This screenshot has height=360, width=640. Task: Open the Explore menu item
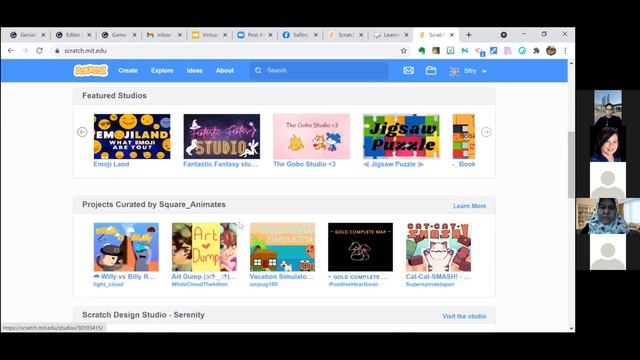[x=162, y=71]
